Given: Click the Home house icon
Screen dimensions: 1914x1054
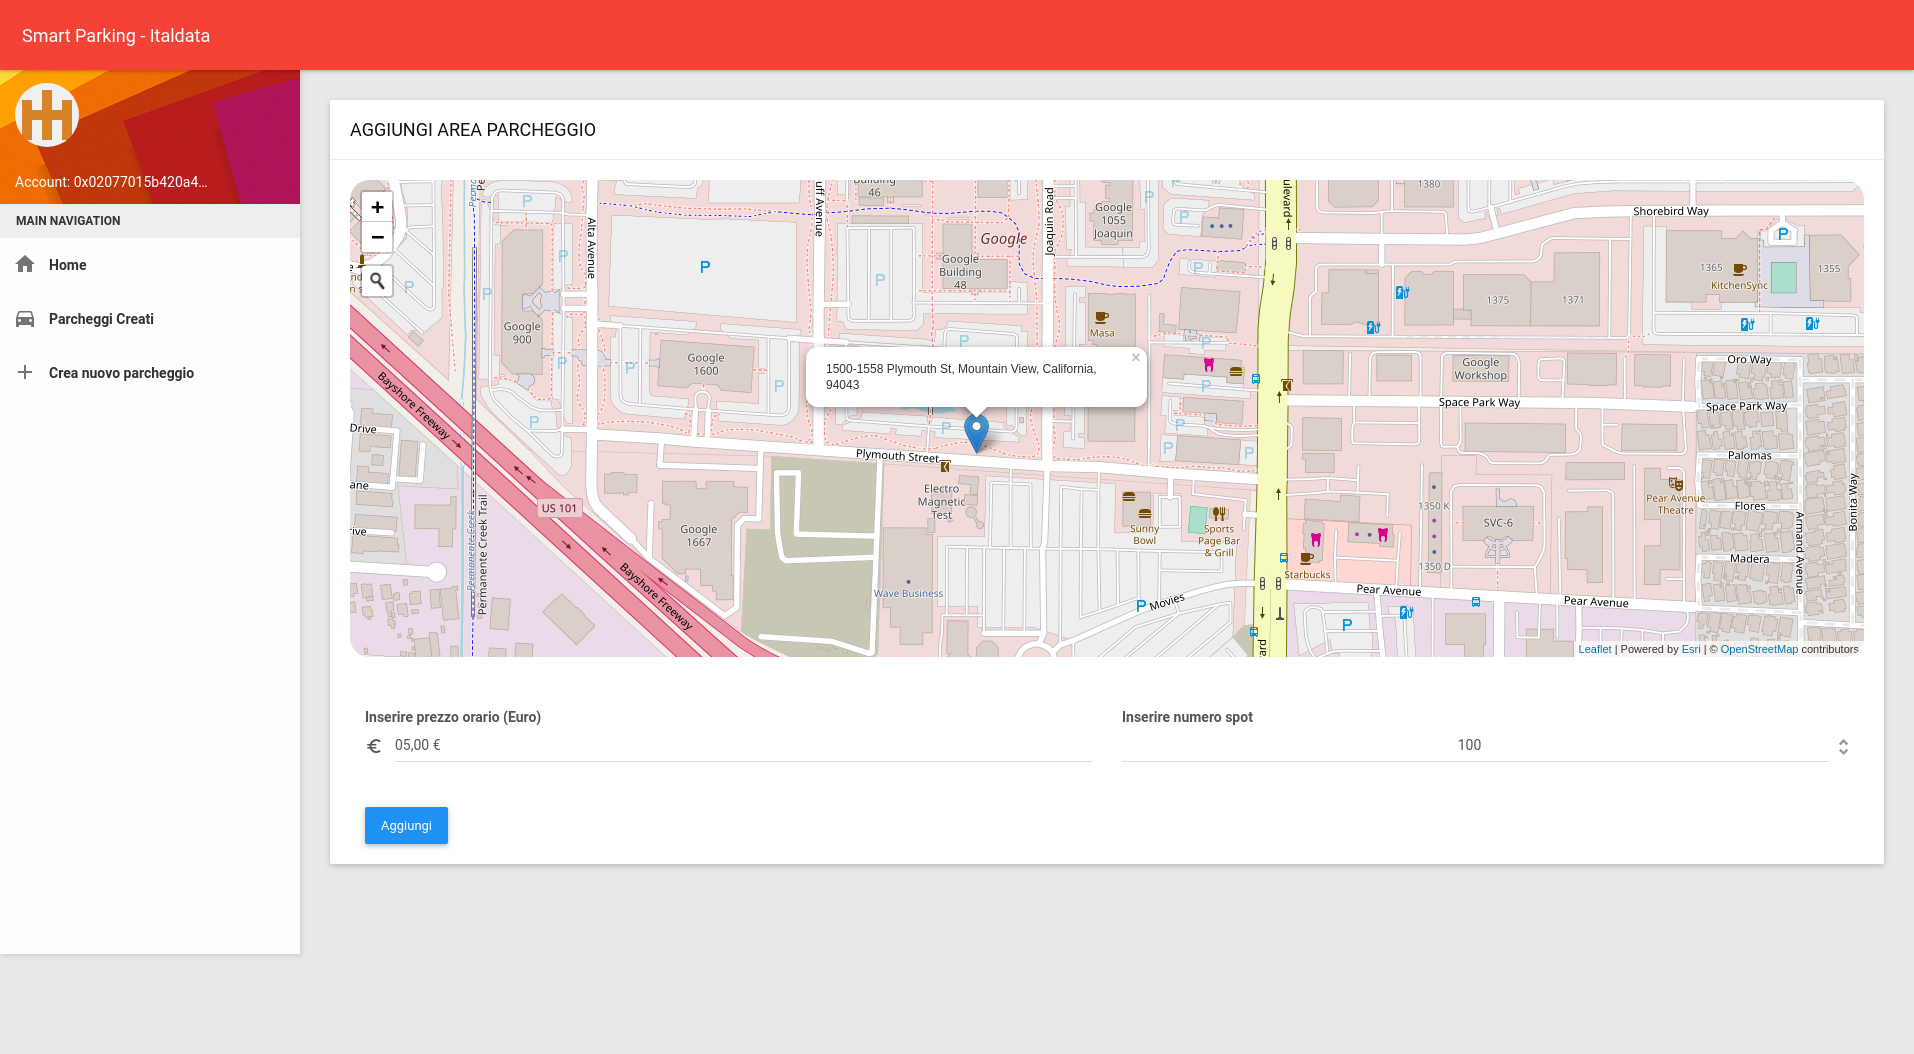Looking at the screenshot, I should pyautogui.click(x=25, y=264).
